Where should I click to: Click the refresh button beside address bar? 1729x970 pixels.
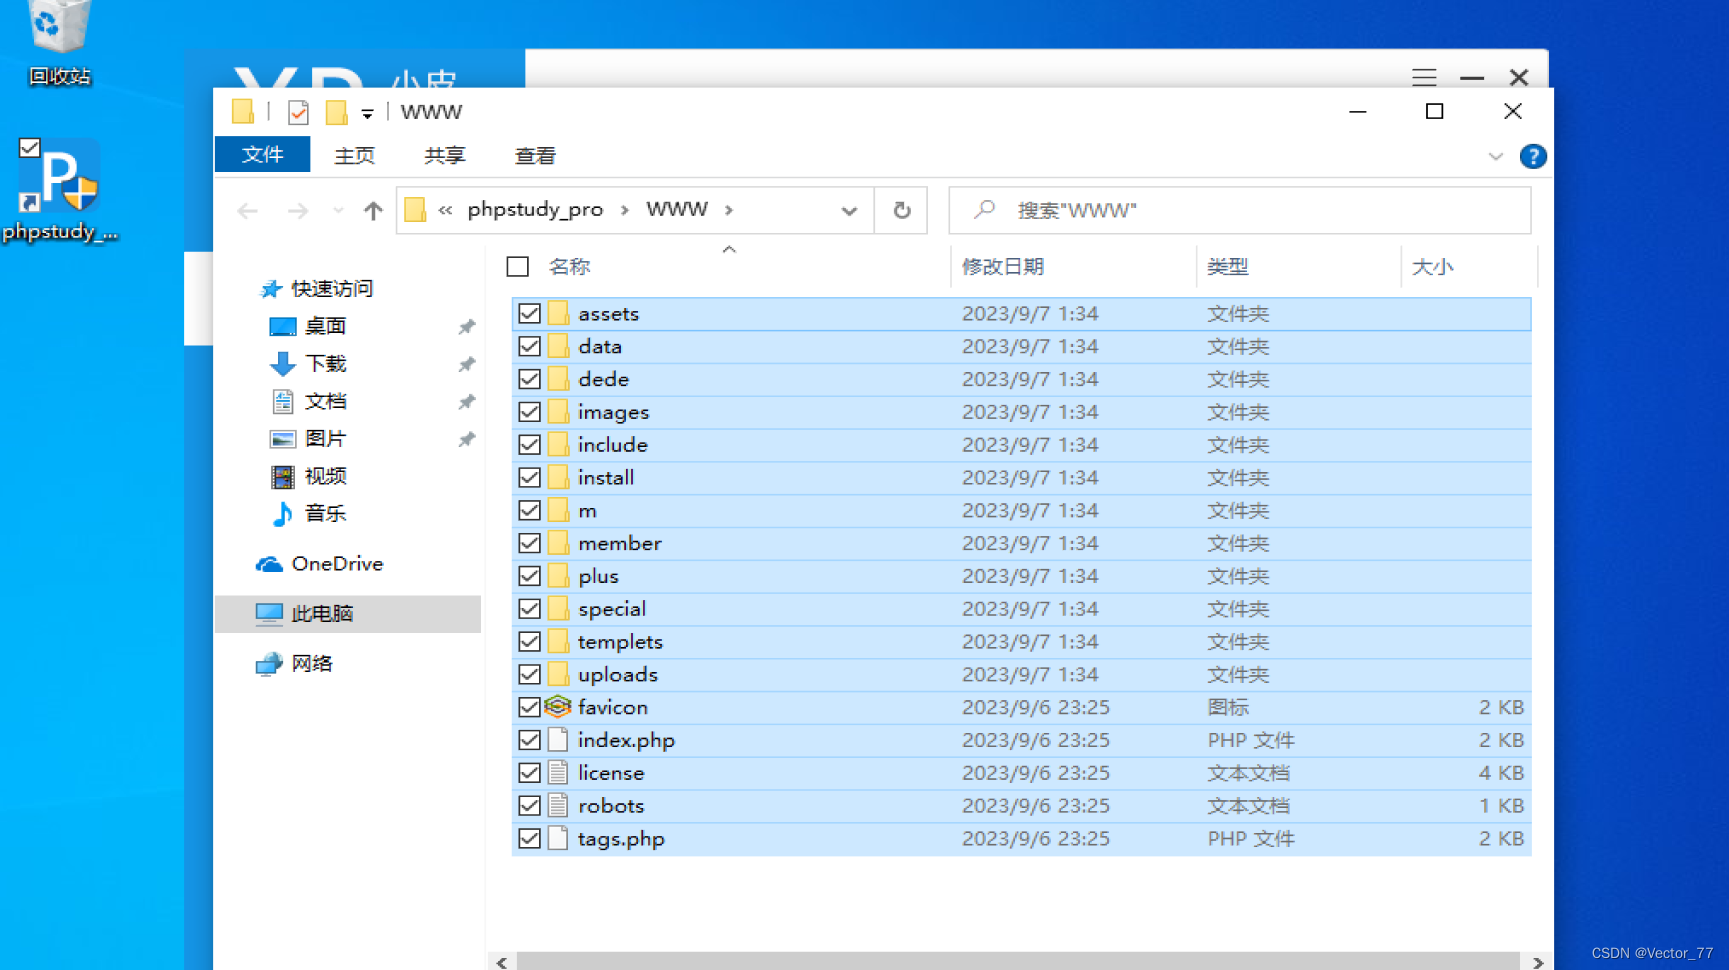(x=902, y=210)
